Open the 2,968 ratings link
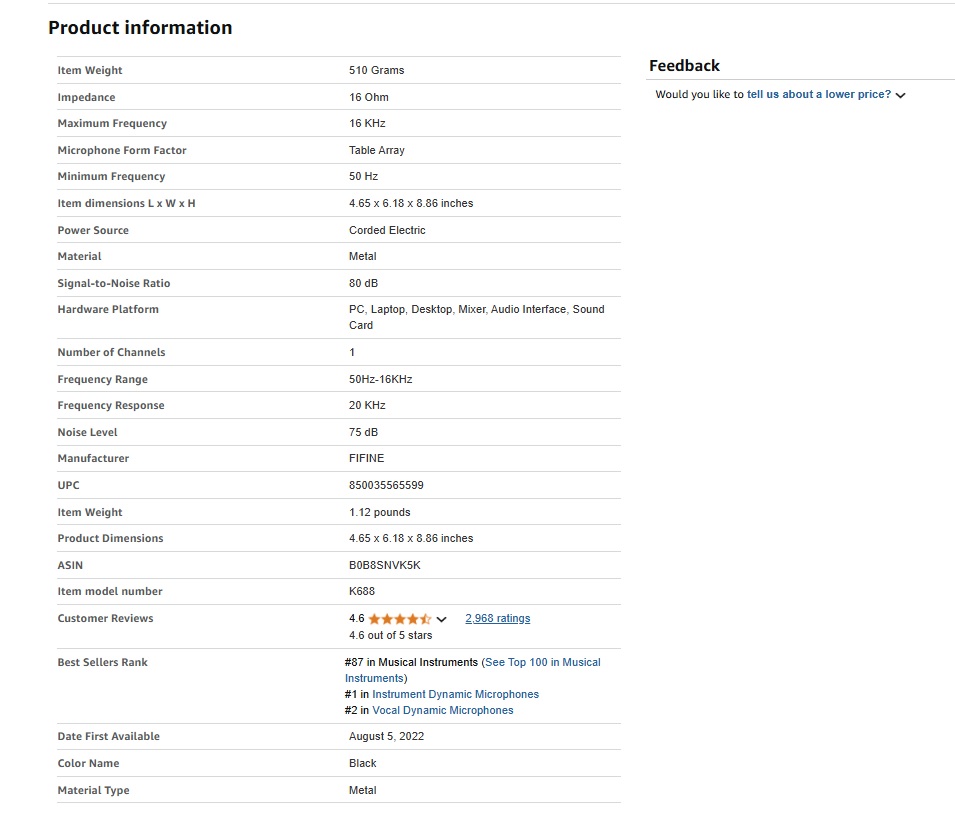 point(498,618)
